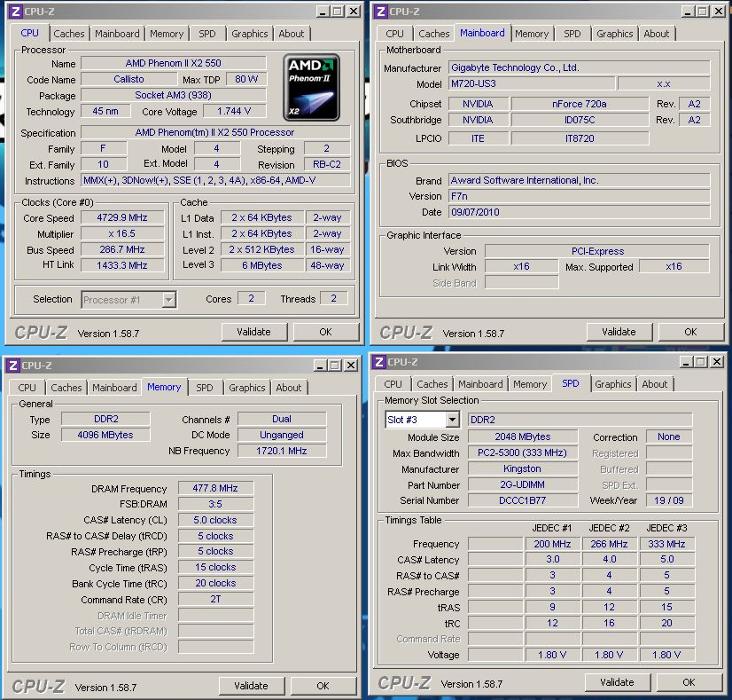
Task: Open Mainboard tab in the CPU window
Action: [117, 34]
